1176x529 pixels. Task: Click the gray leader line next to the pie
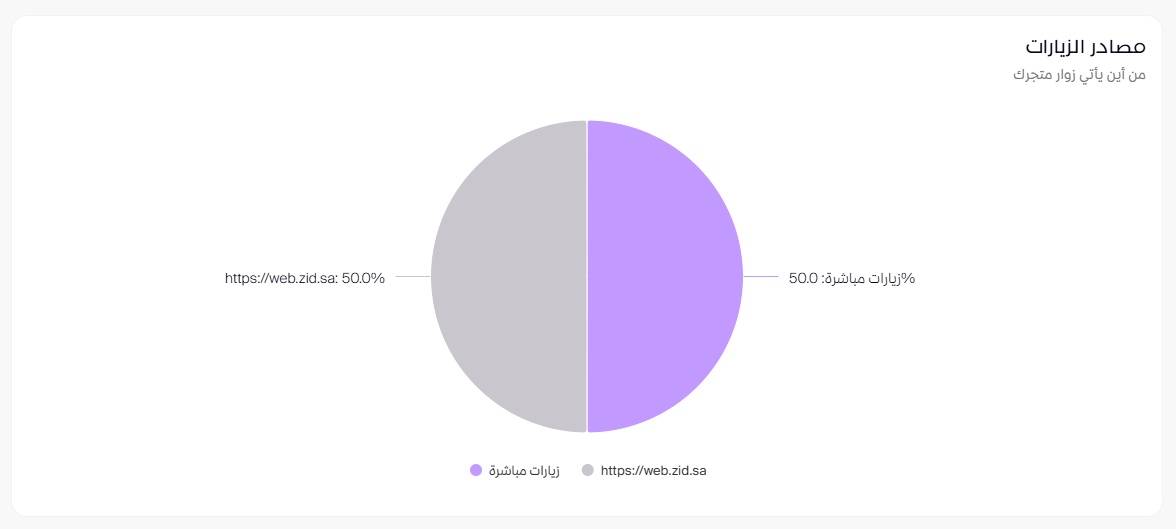point(413,276)
